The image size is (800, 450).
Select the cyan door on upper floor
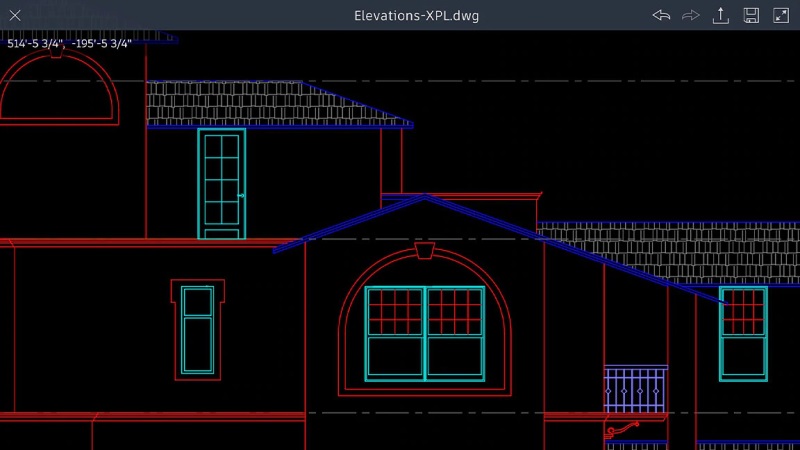221,184
